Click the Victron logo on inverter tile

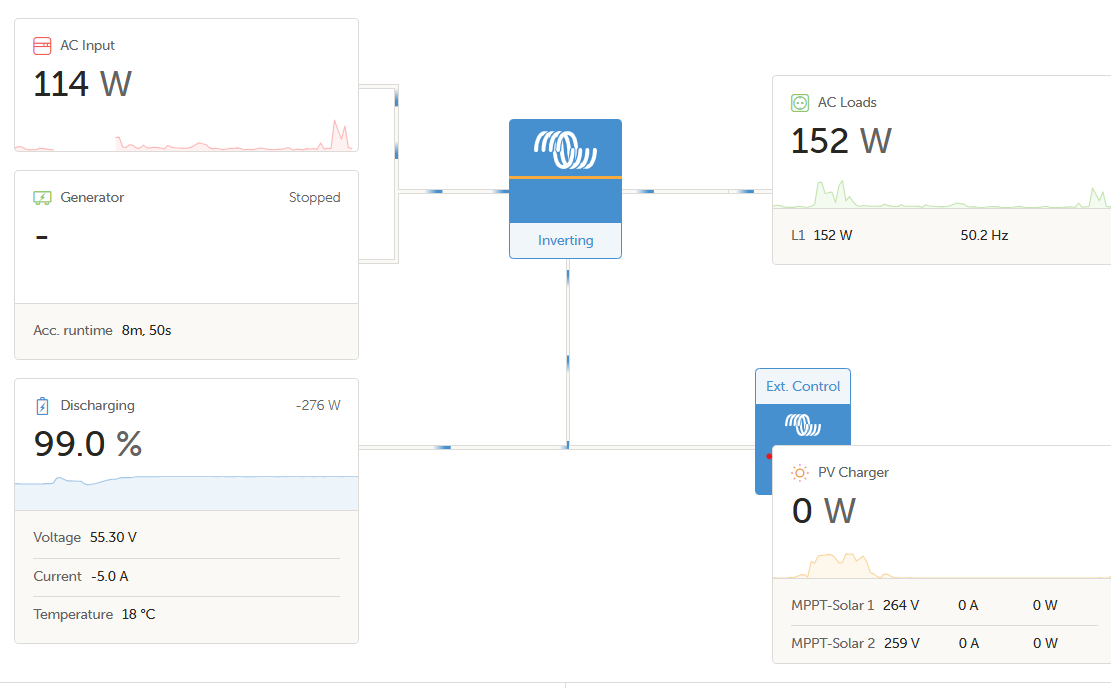[x=565, y=150]
